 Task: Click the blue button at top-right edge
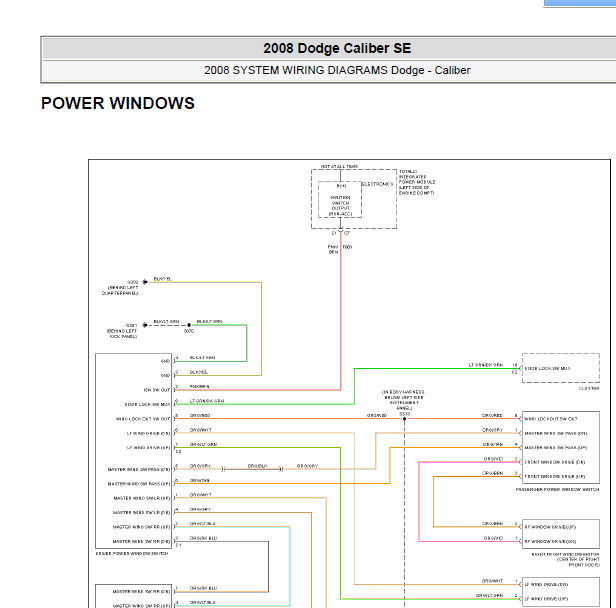click(x=579, y=3)
